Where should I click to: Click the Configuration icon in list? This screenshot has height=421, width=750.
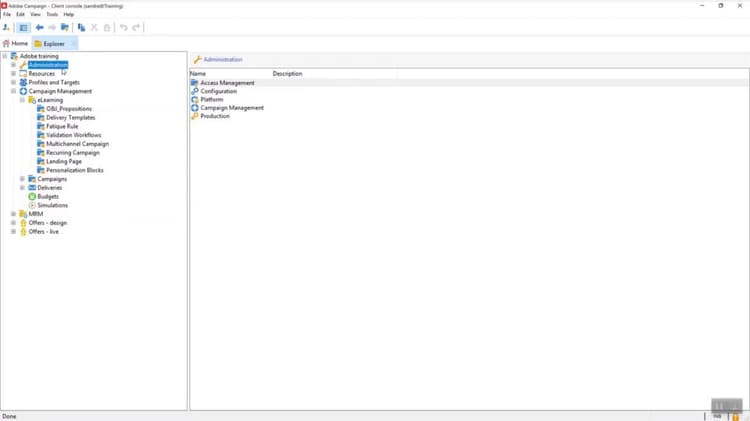point(195,91)
